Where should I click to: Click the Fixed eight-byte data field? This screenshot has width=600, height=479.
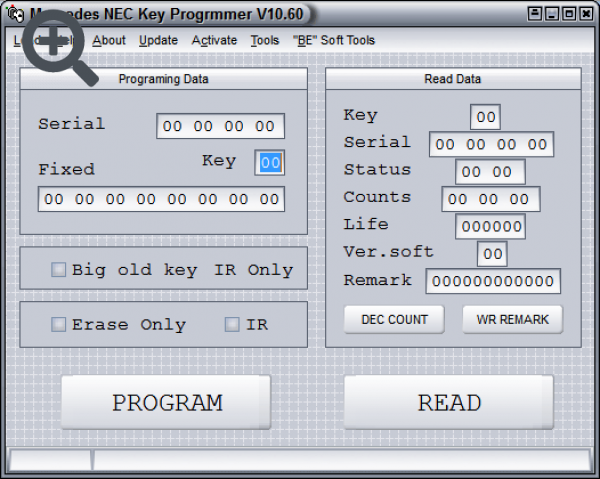click(x=161, y=199)
